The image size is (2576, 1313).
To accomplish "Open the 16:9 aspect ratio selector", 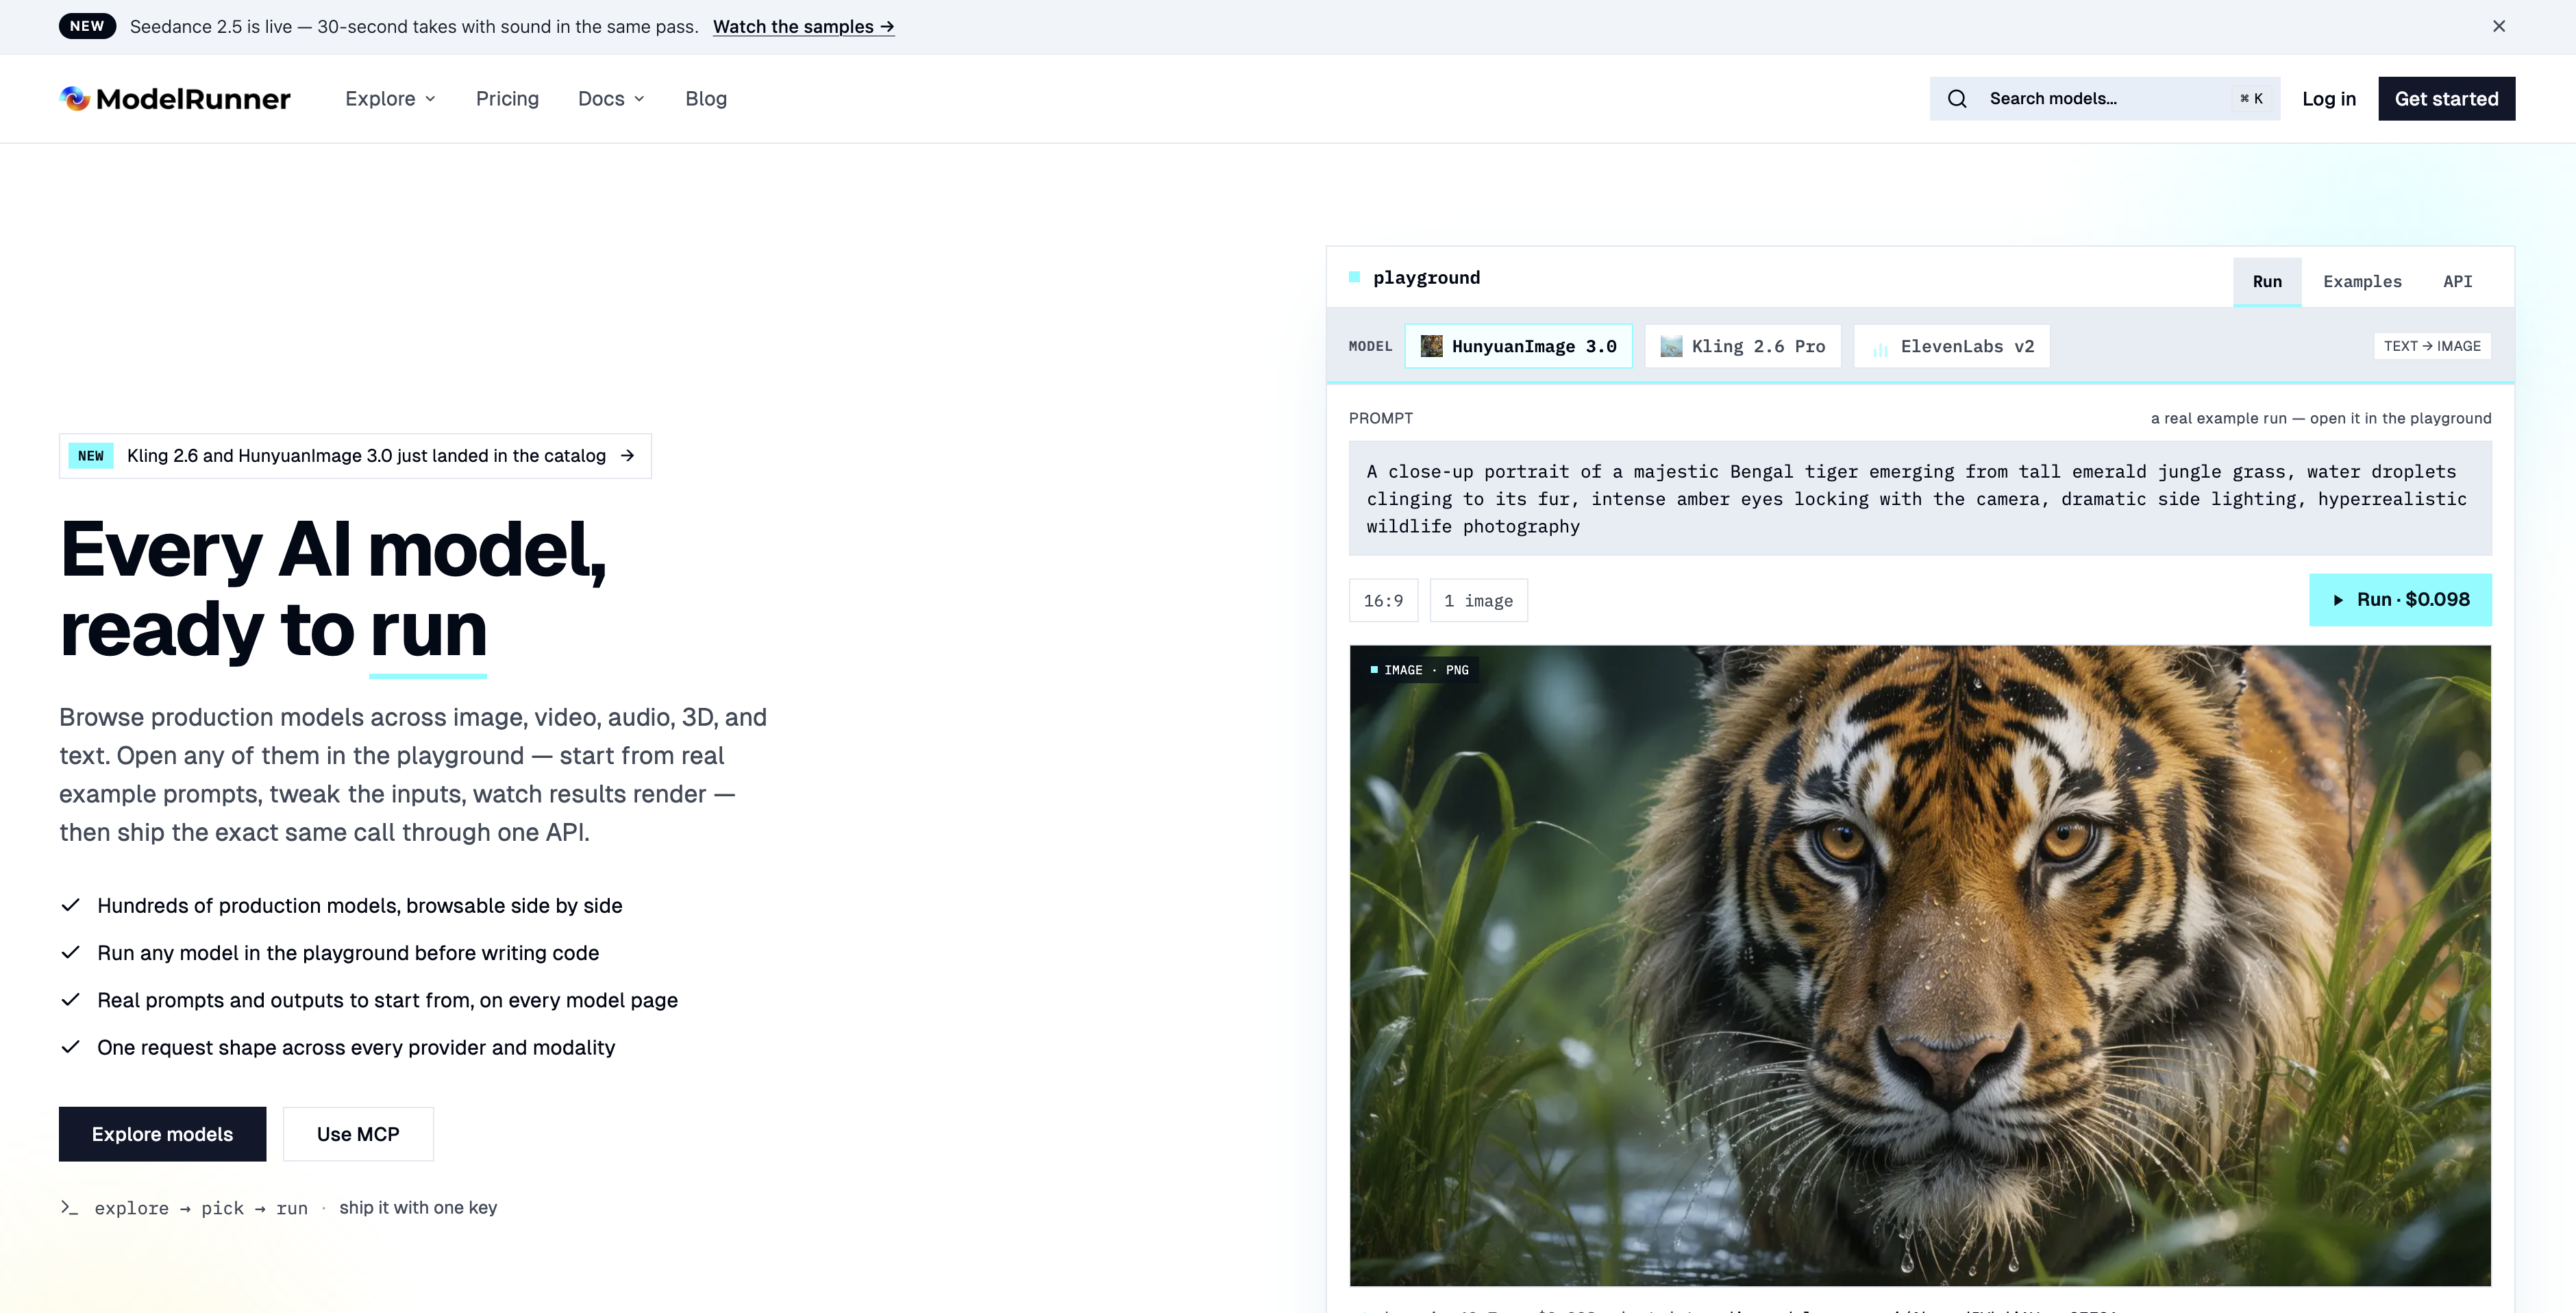I will pyautogui.click(x=1383, y=600).
